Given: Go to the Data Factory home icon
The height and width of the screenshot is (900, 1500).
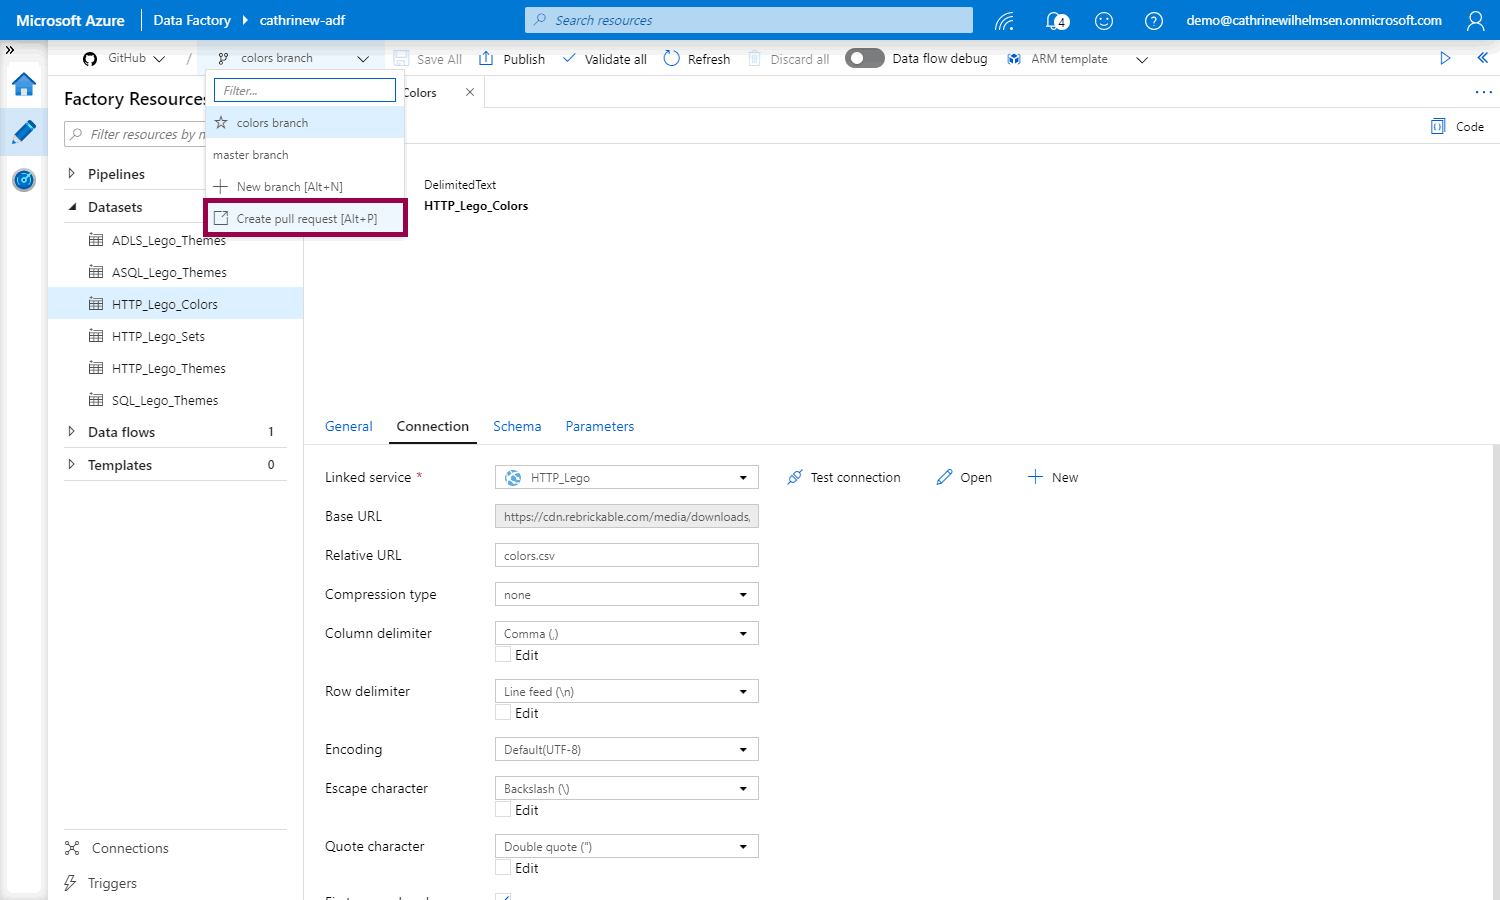Looking at the screenshot, I should point(24,85).
